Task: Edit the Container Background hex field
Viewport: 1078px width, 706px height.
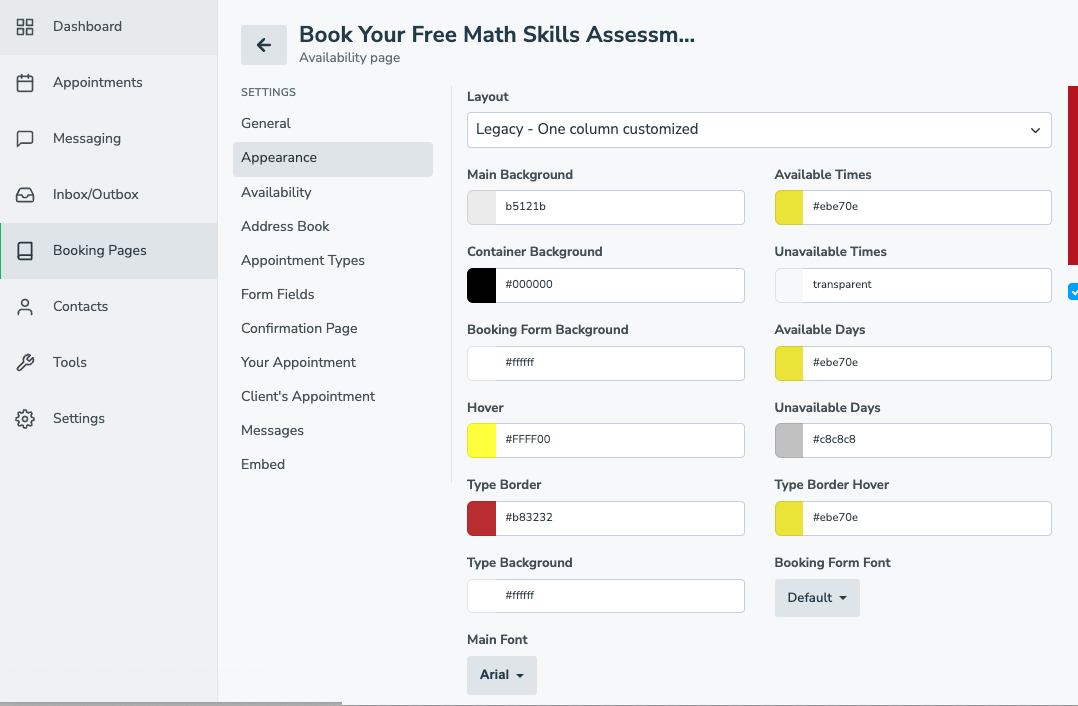Action: point(620,285)
